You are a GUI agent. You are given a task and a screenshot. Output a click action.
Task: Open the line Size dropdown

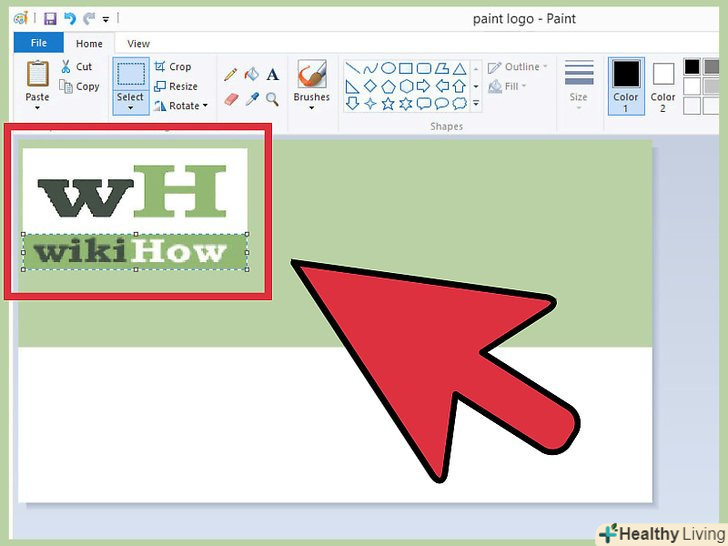(x=578, y=86)
